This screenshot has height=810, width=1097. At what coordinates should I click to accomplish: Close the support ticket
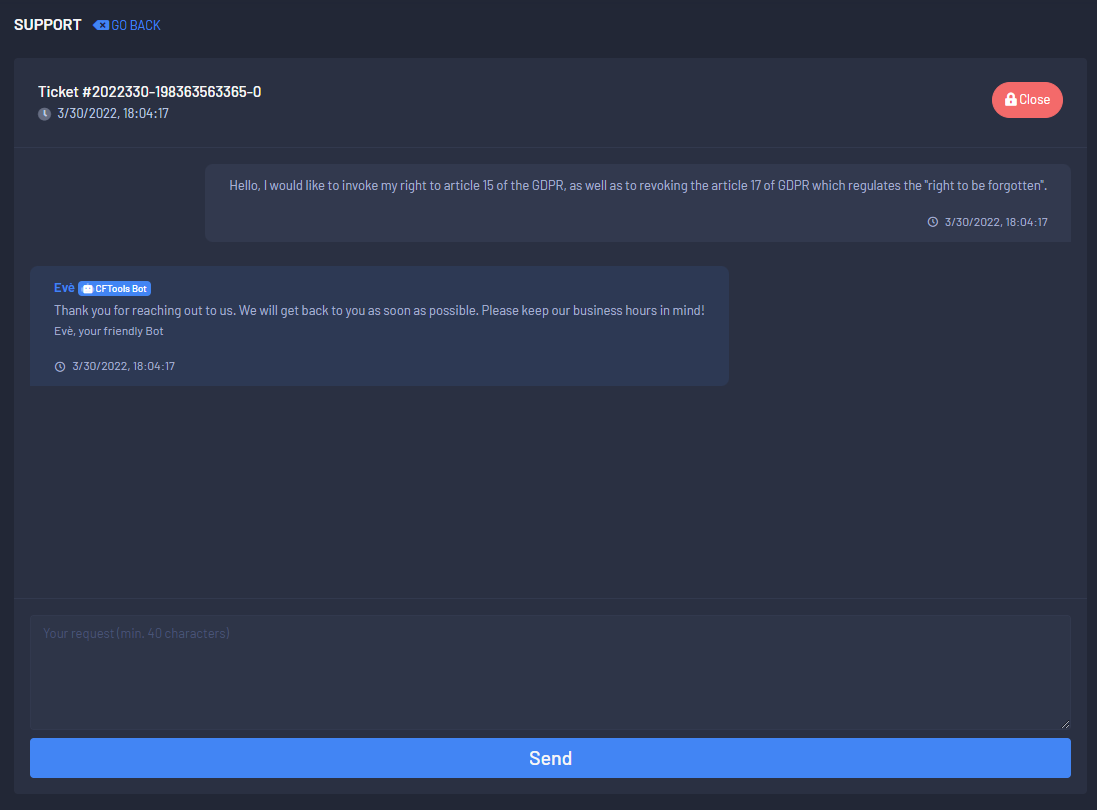point(1027,100)
